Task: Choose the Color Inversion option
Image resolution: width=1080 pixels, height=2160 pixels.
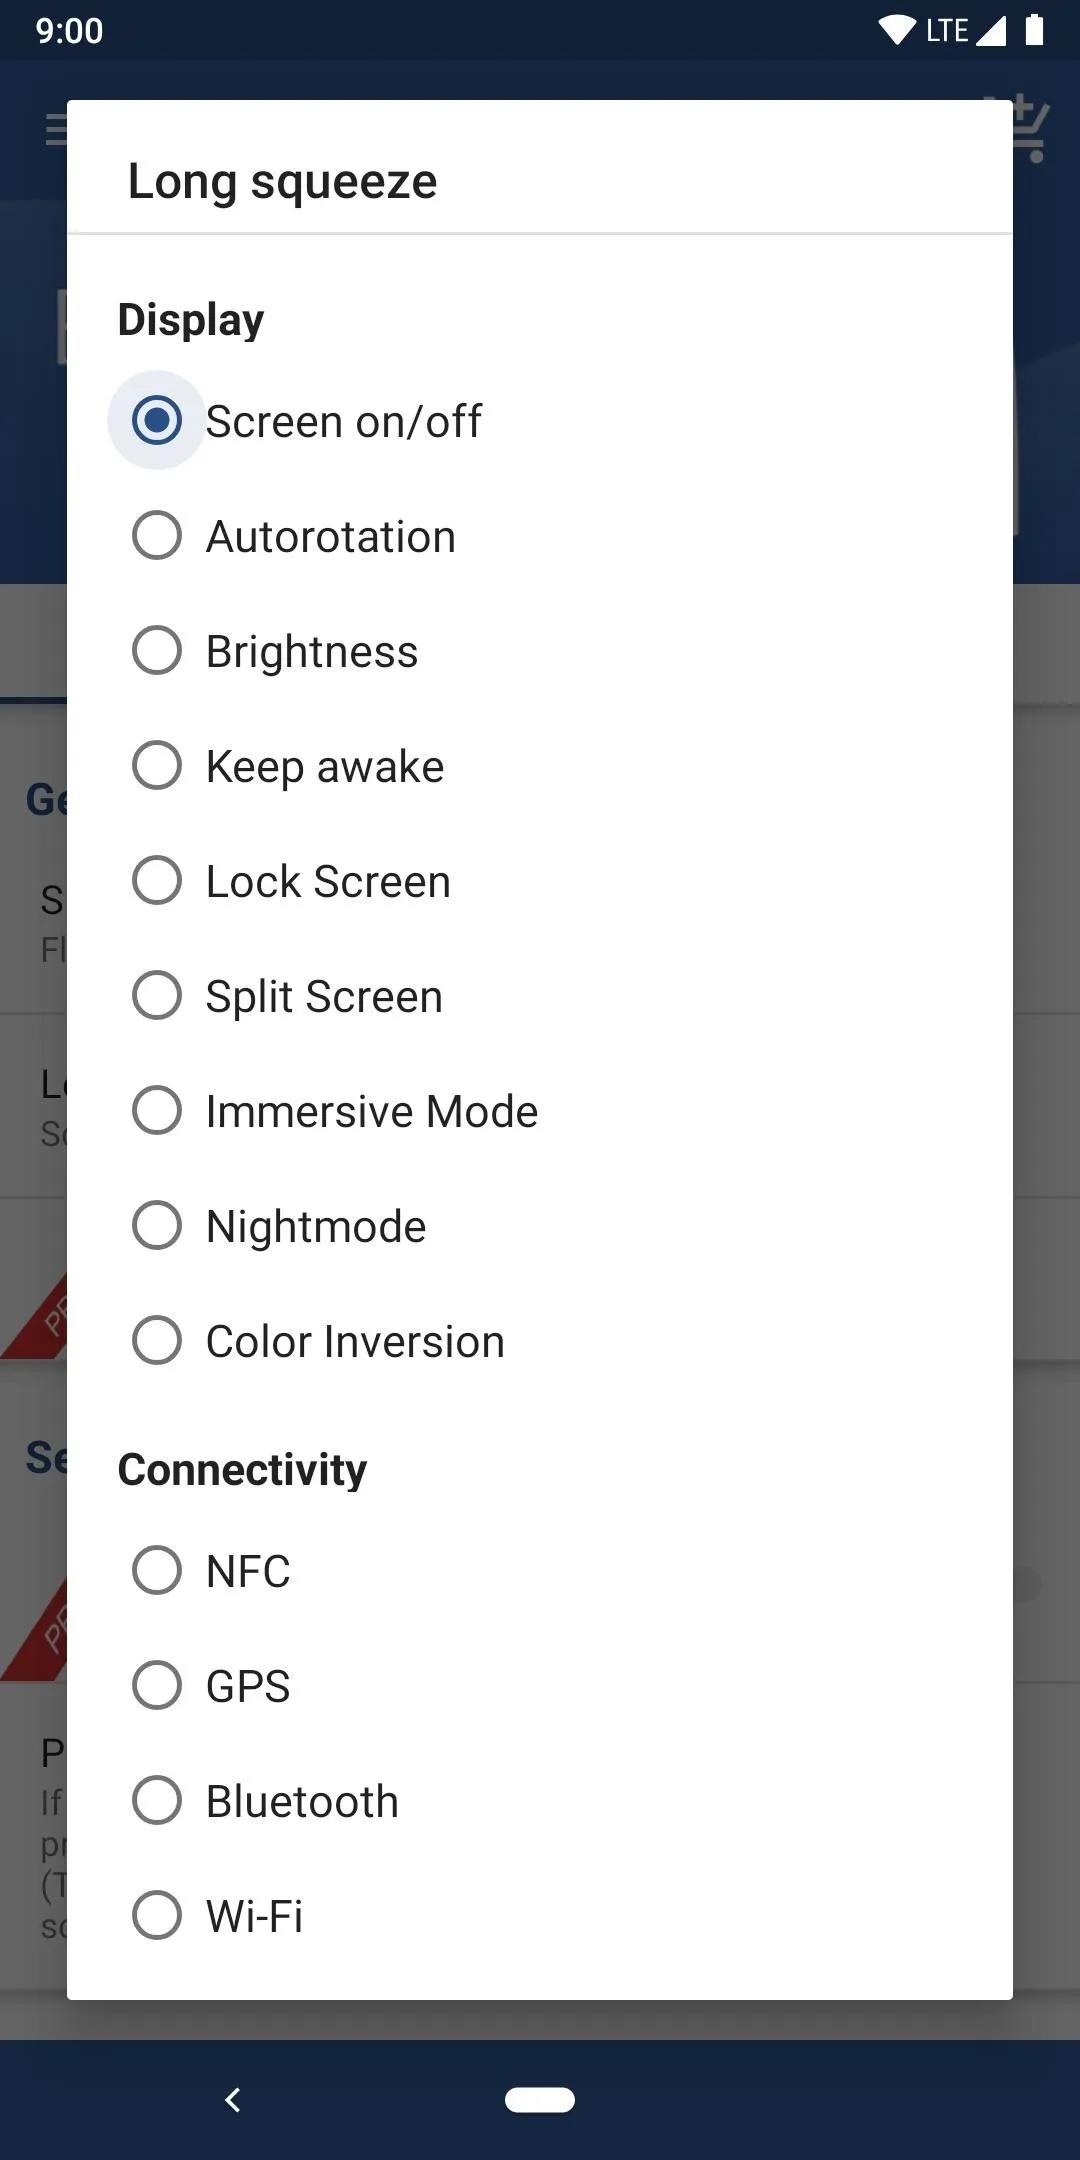Action: click(x=157, y=1341)
